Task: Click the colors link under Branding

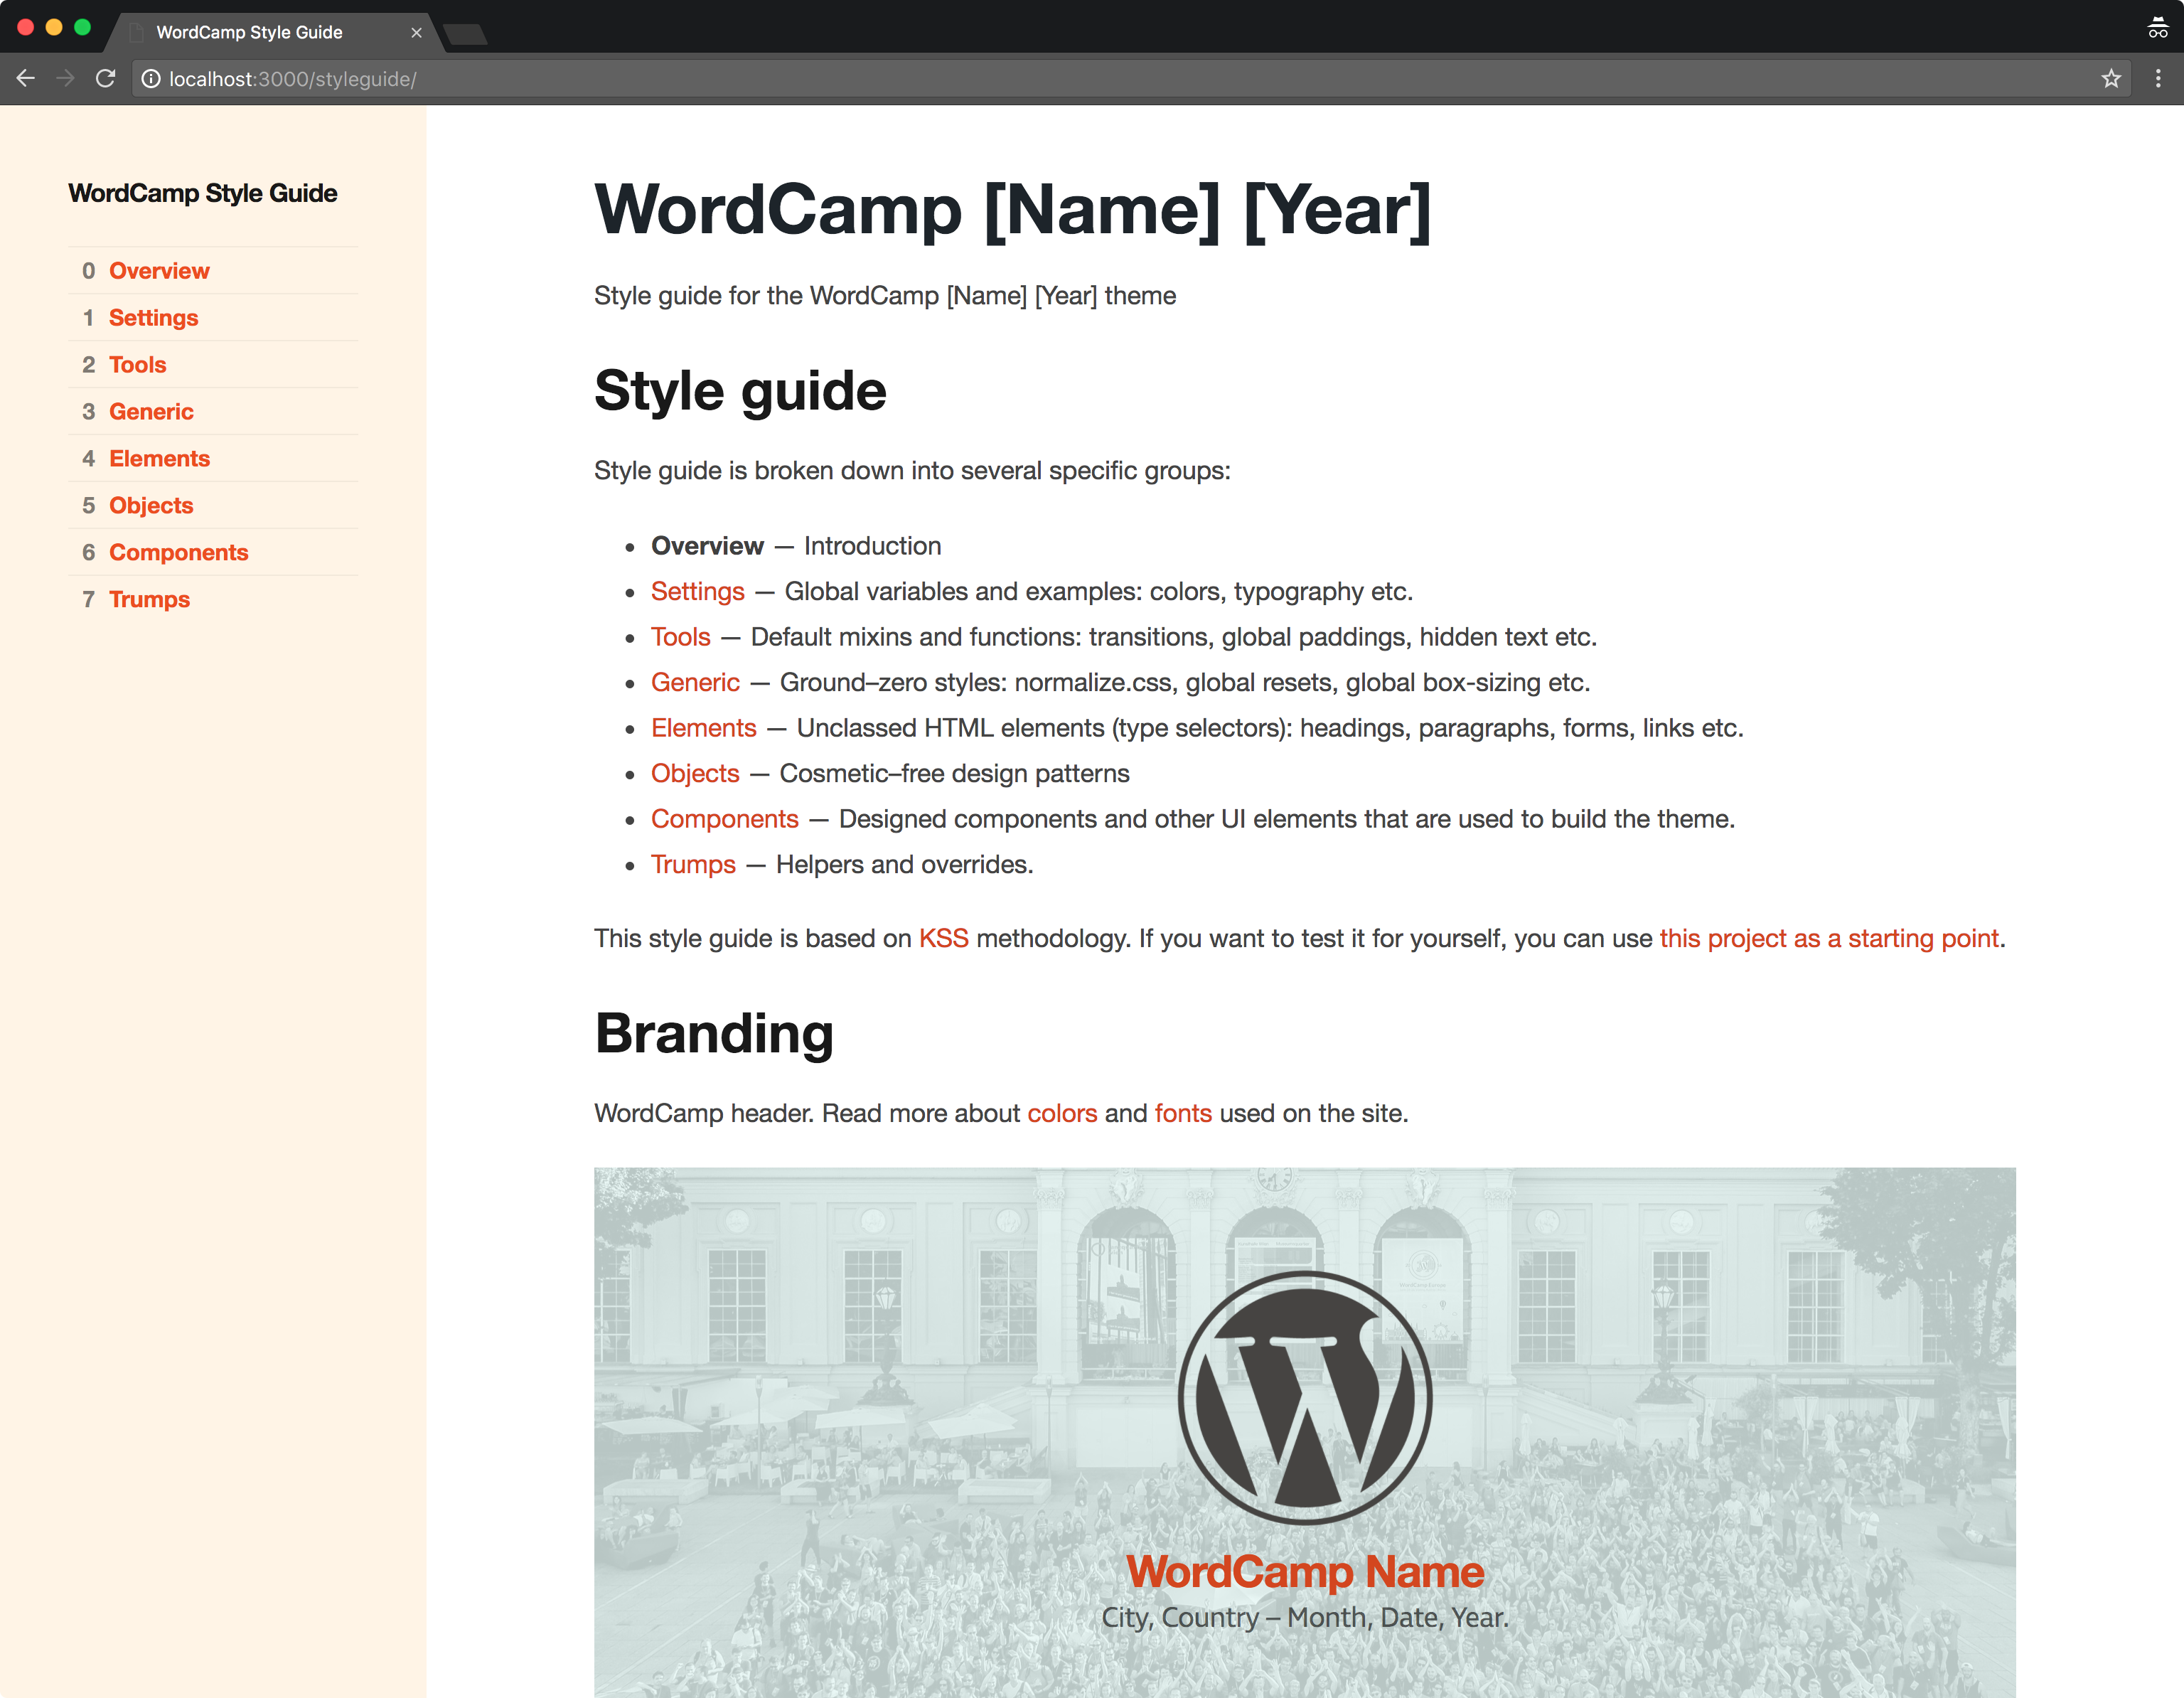Action: (x=1061, y=1113)
